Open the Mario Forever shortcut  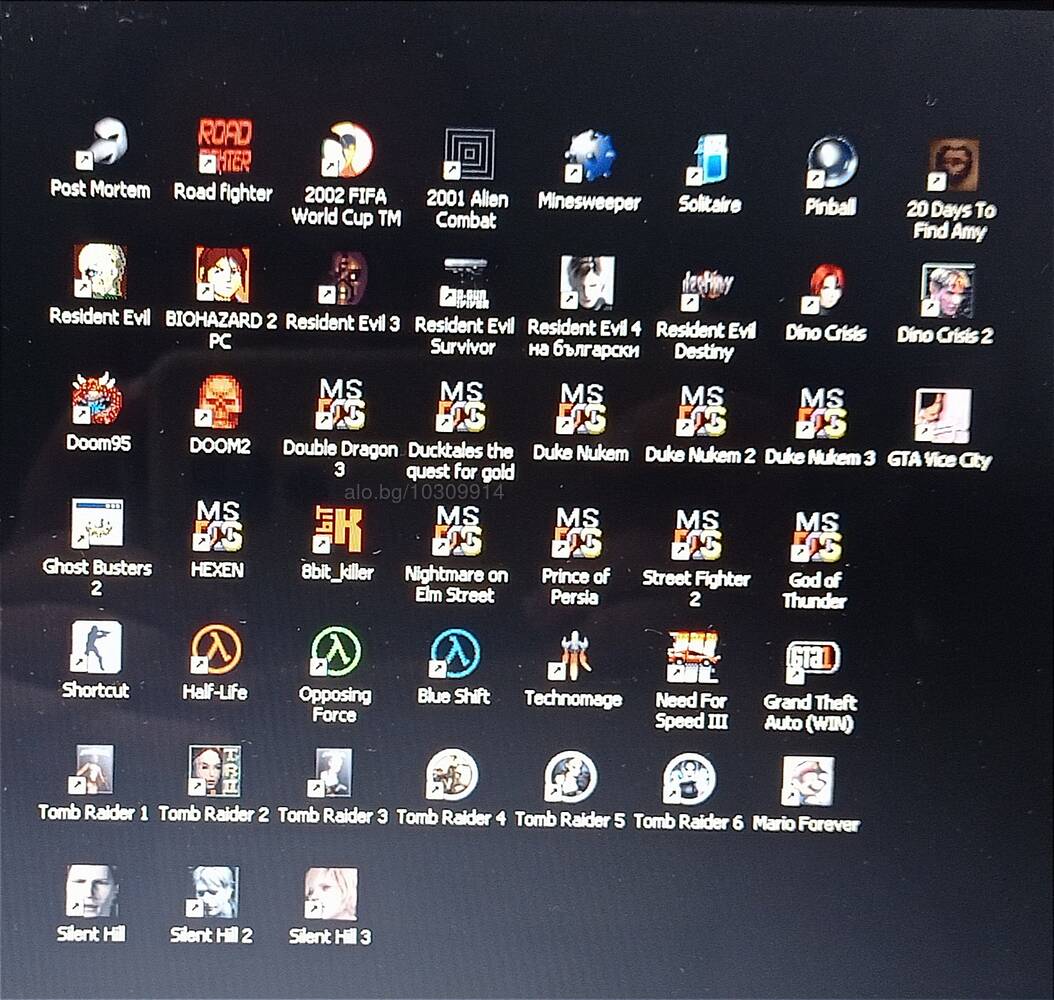[808, 782]
